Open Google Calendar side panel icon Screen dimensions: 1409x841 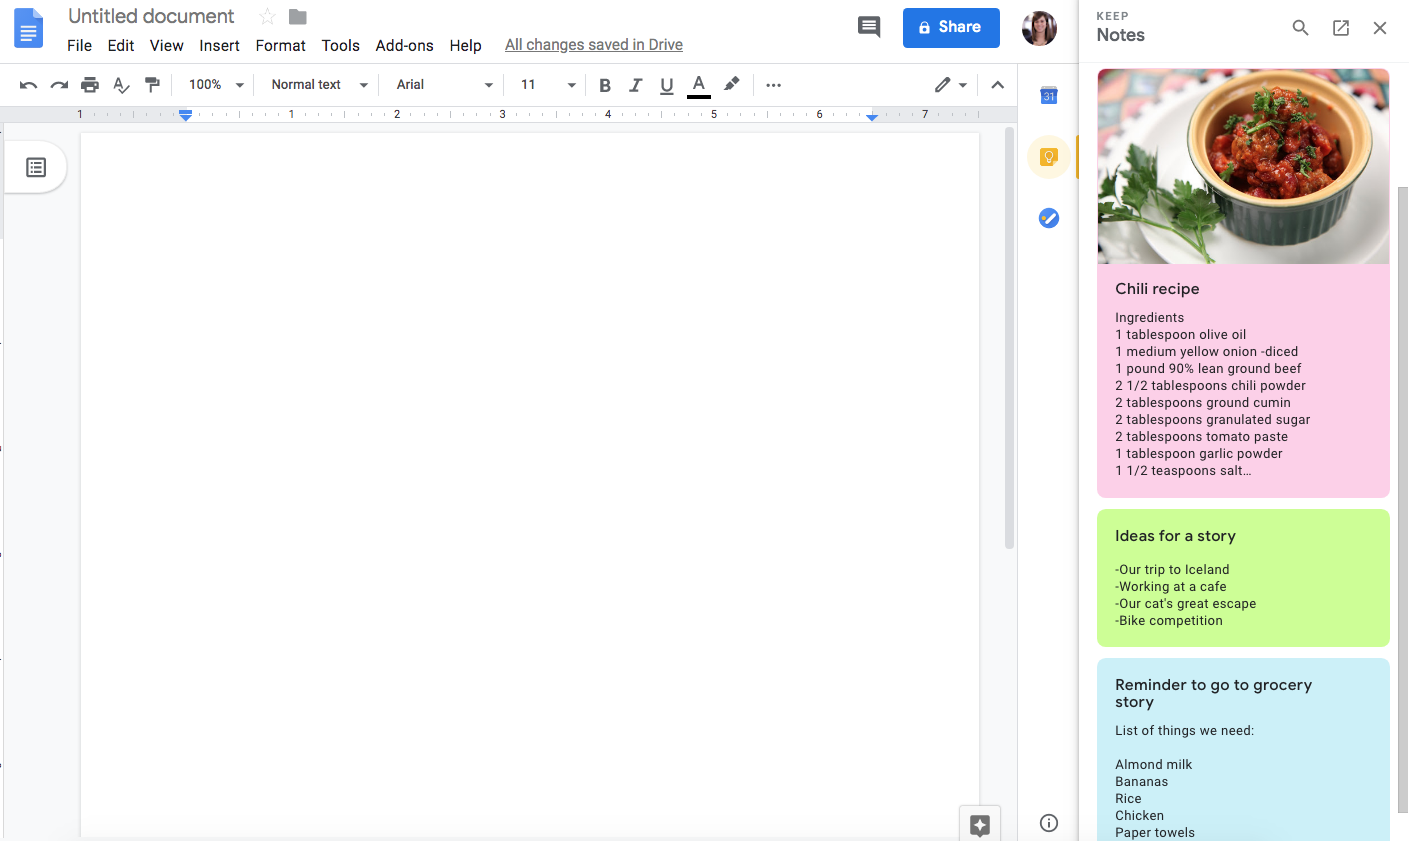point(1048,96)
